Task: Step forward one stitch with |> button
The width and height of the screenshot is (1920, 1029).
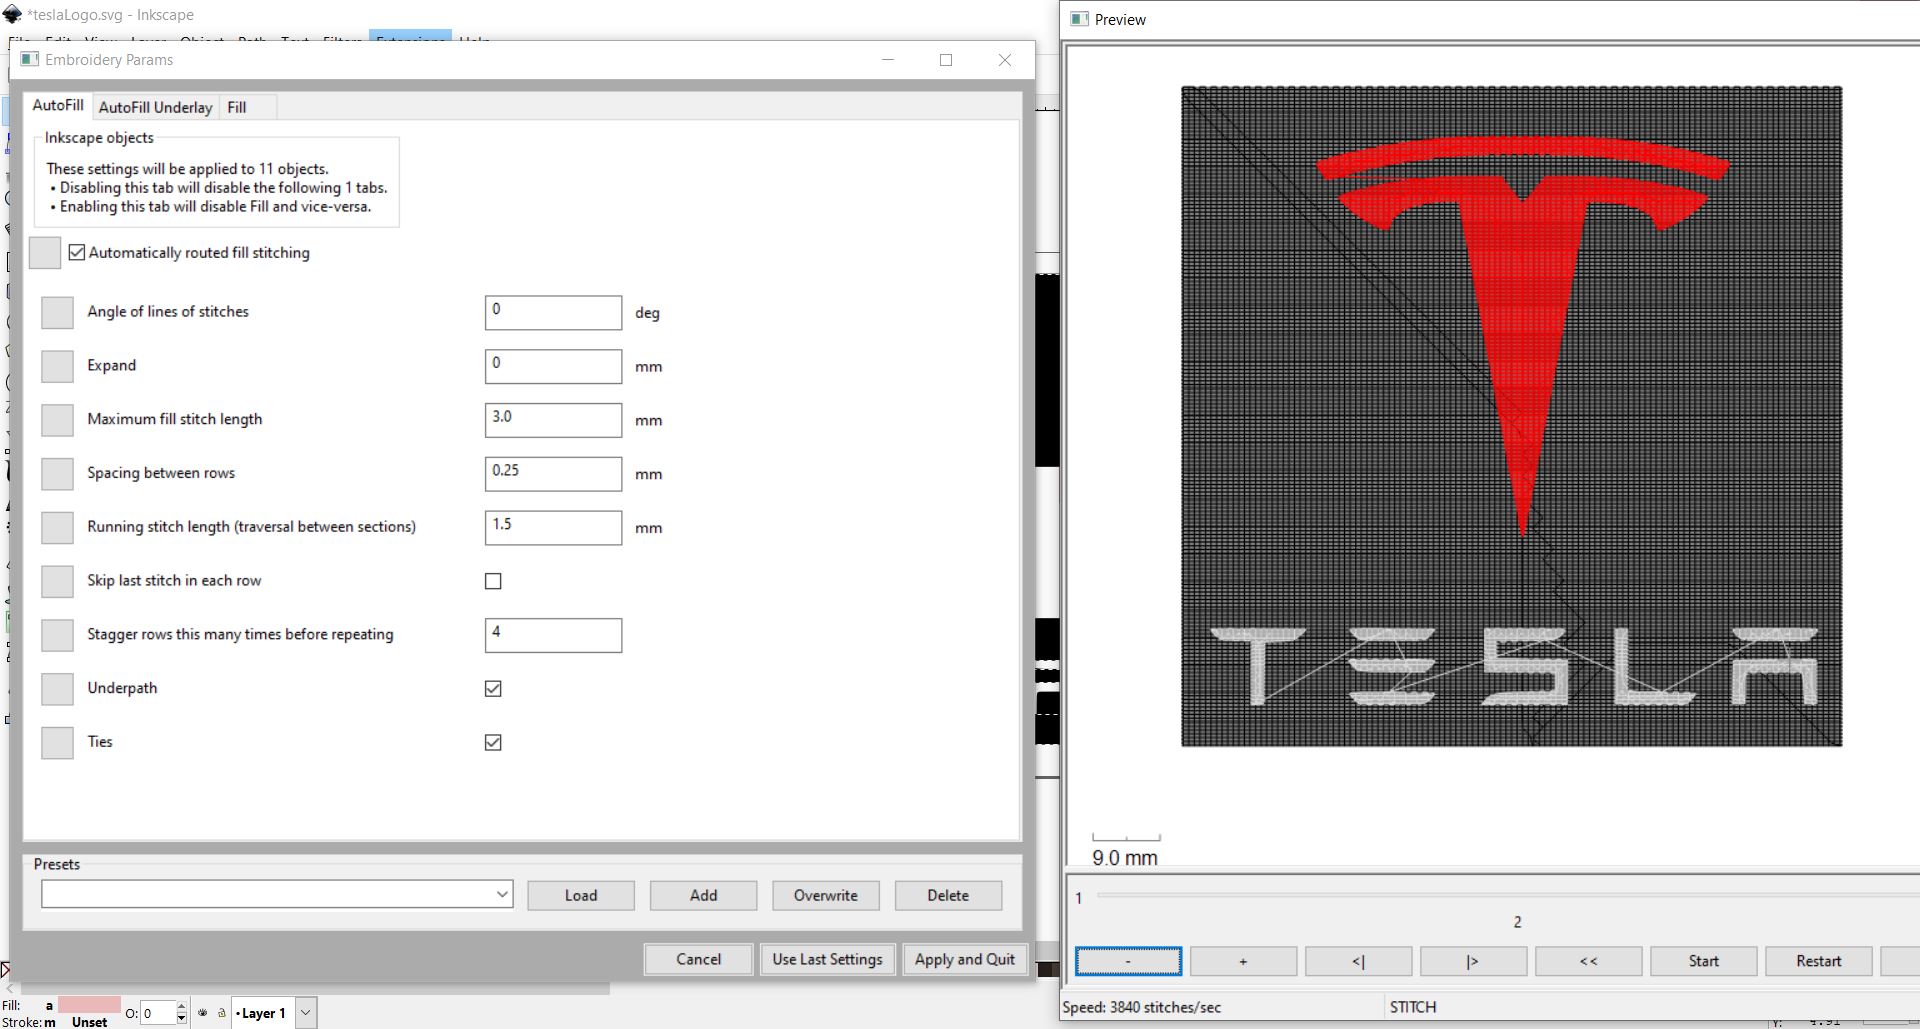Action: click(1473, 961)
